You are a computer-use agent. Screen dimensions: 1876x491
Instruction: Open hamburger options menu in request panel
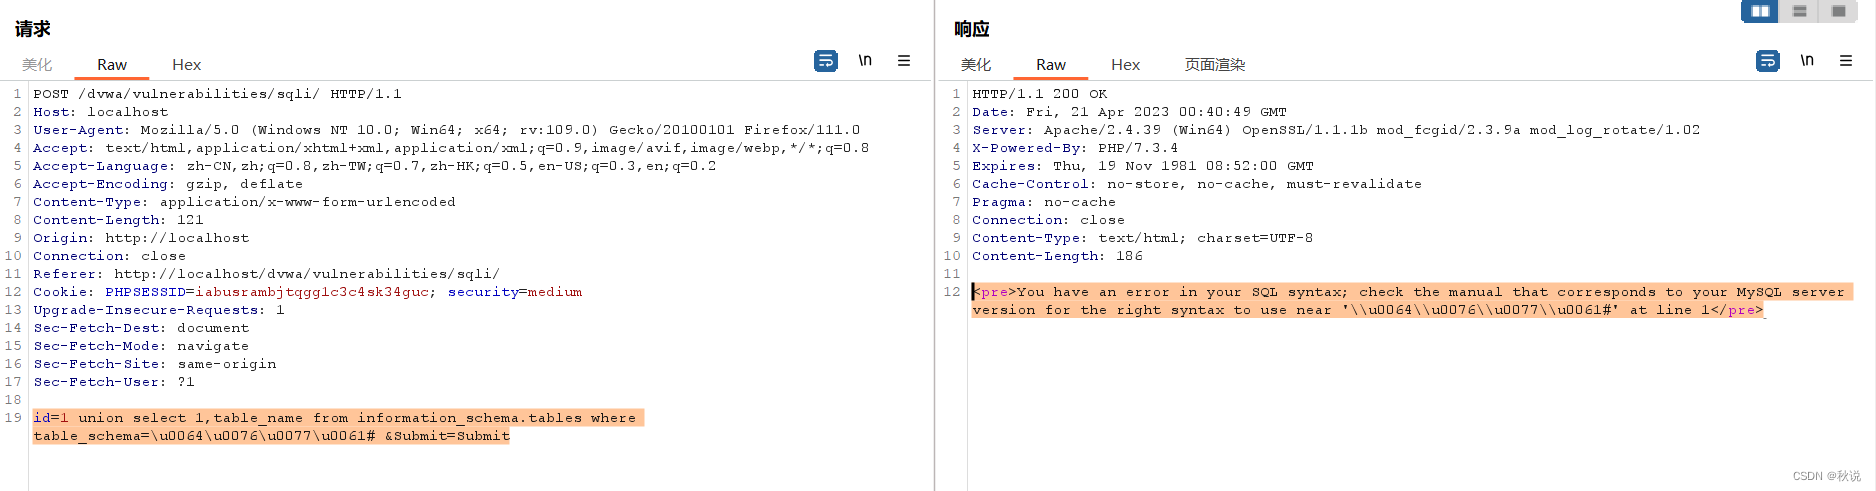904,61
